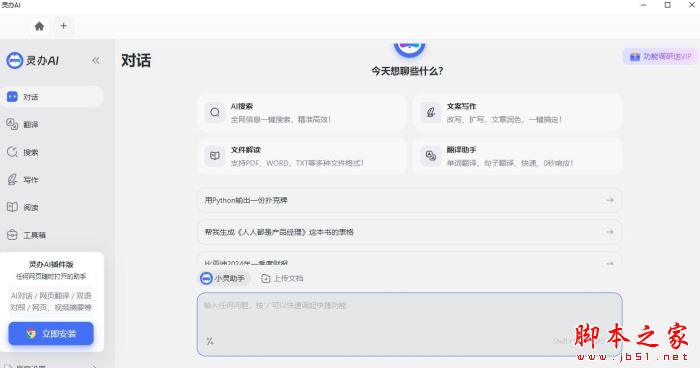Click arrow on the Python prompt row
This screenshot has width=700, height=368.
[x=610, y=201]
